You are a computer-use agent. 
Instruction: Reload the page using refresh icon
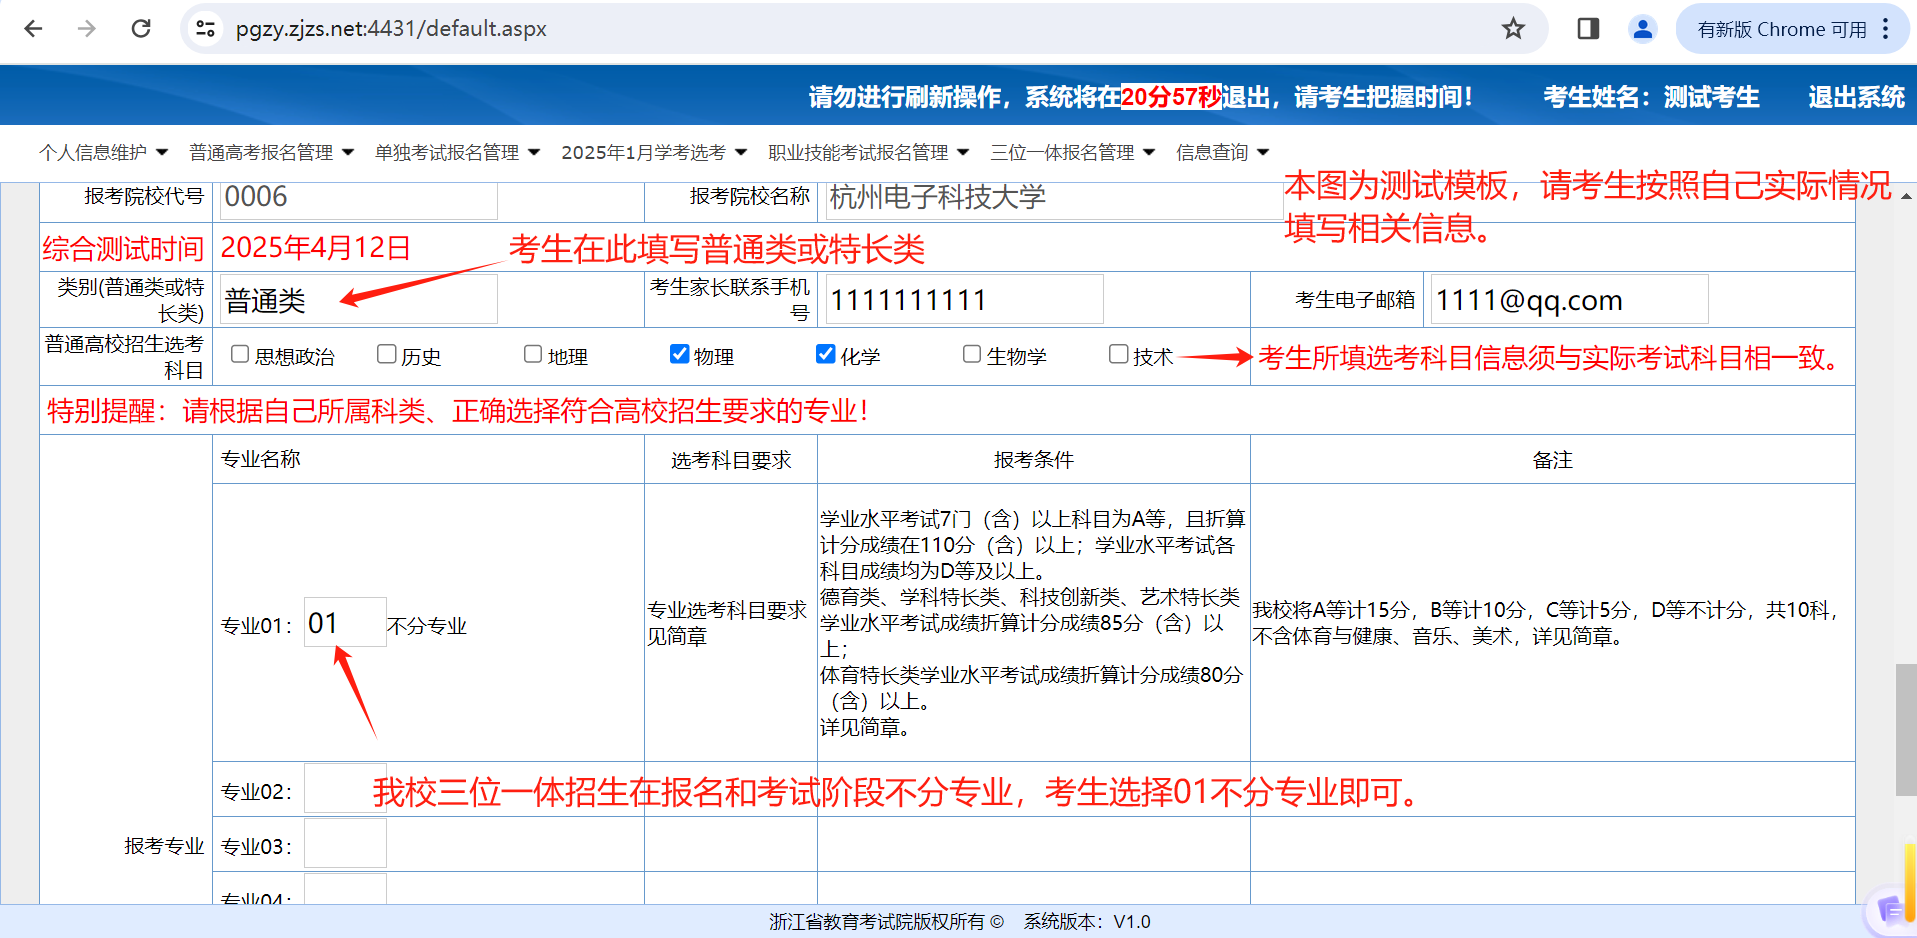tap(141, 29)
